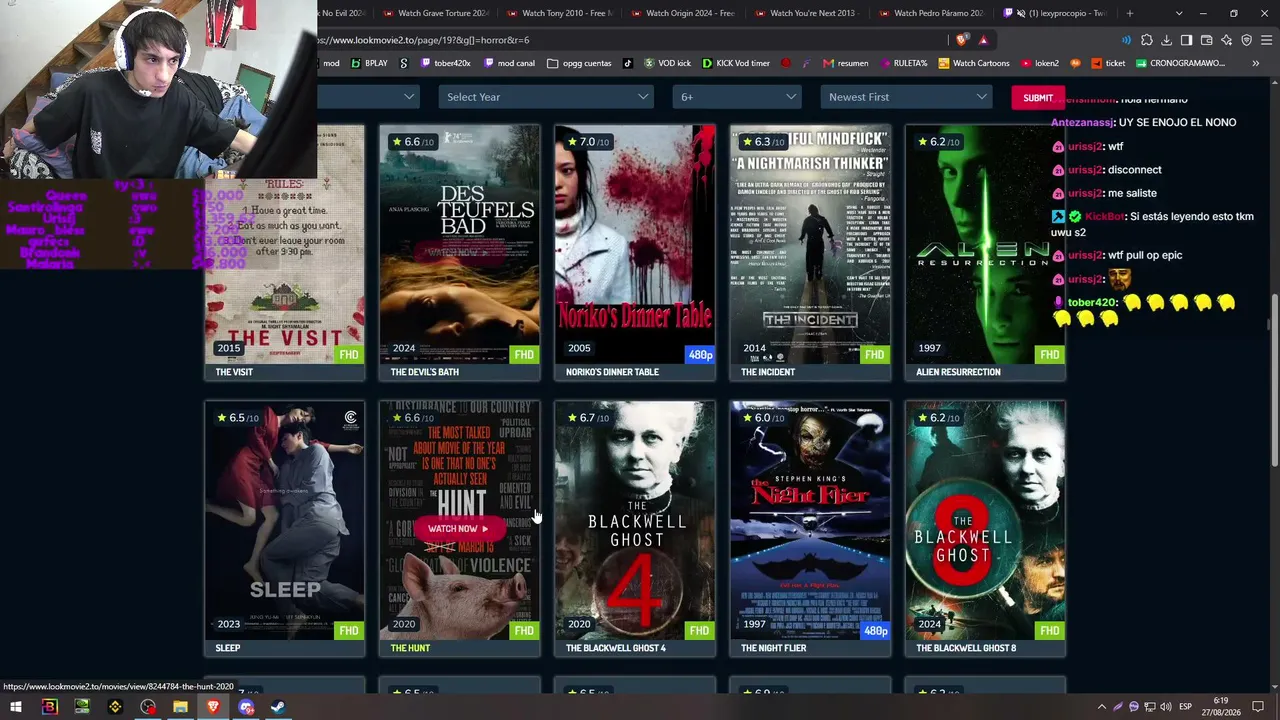Image resolution: width=1280 pixels, height=720 pixels.
Task: Open The Devil's Bath movie poster
Action: (460, 244)
